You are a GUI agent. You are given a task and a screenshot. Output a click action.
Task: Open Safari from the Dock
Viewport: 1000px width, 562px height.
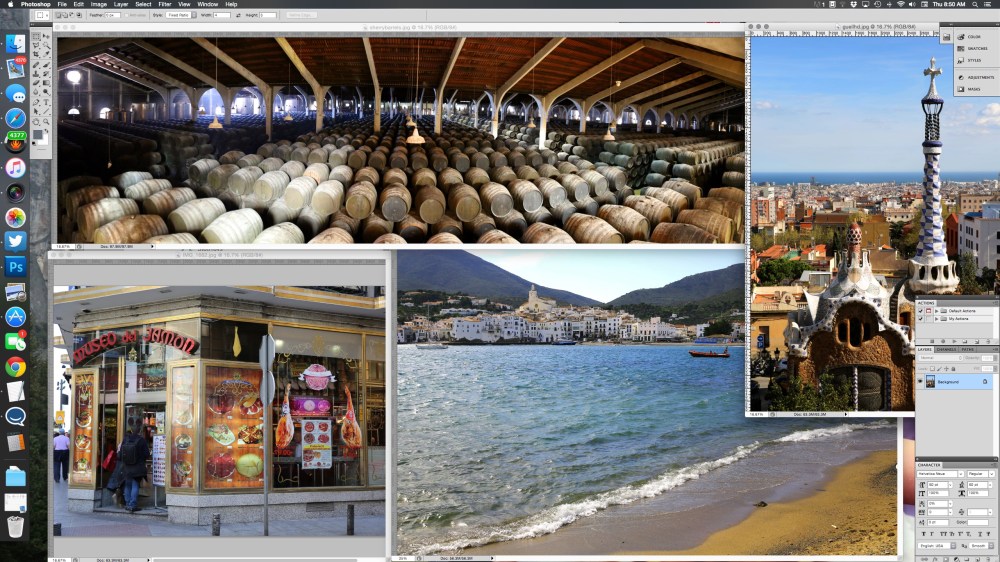pyautogui.click(x=15, y=118)
